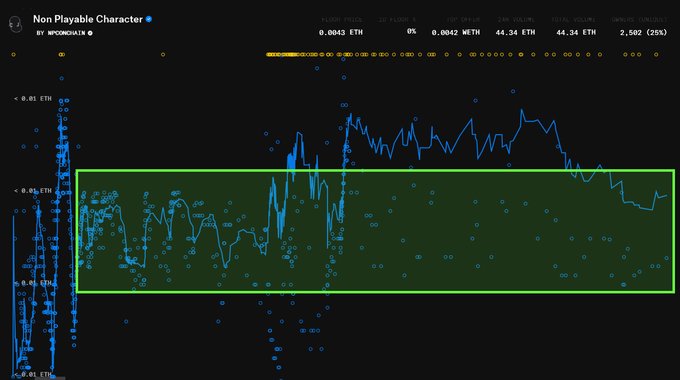Click the topmost blue sale dot near center

[343, 59]
